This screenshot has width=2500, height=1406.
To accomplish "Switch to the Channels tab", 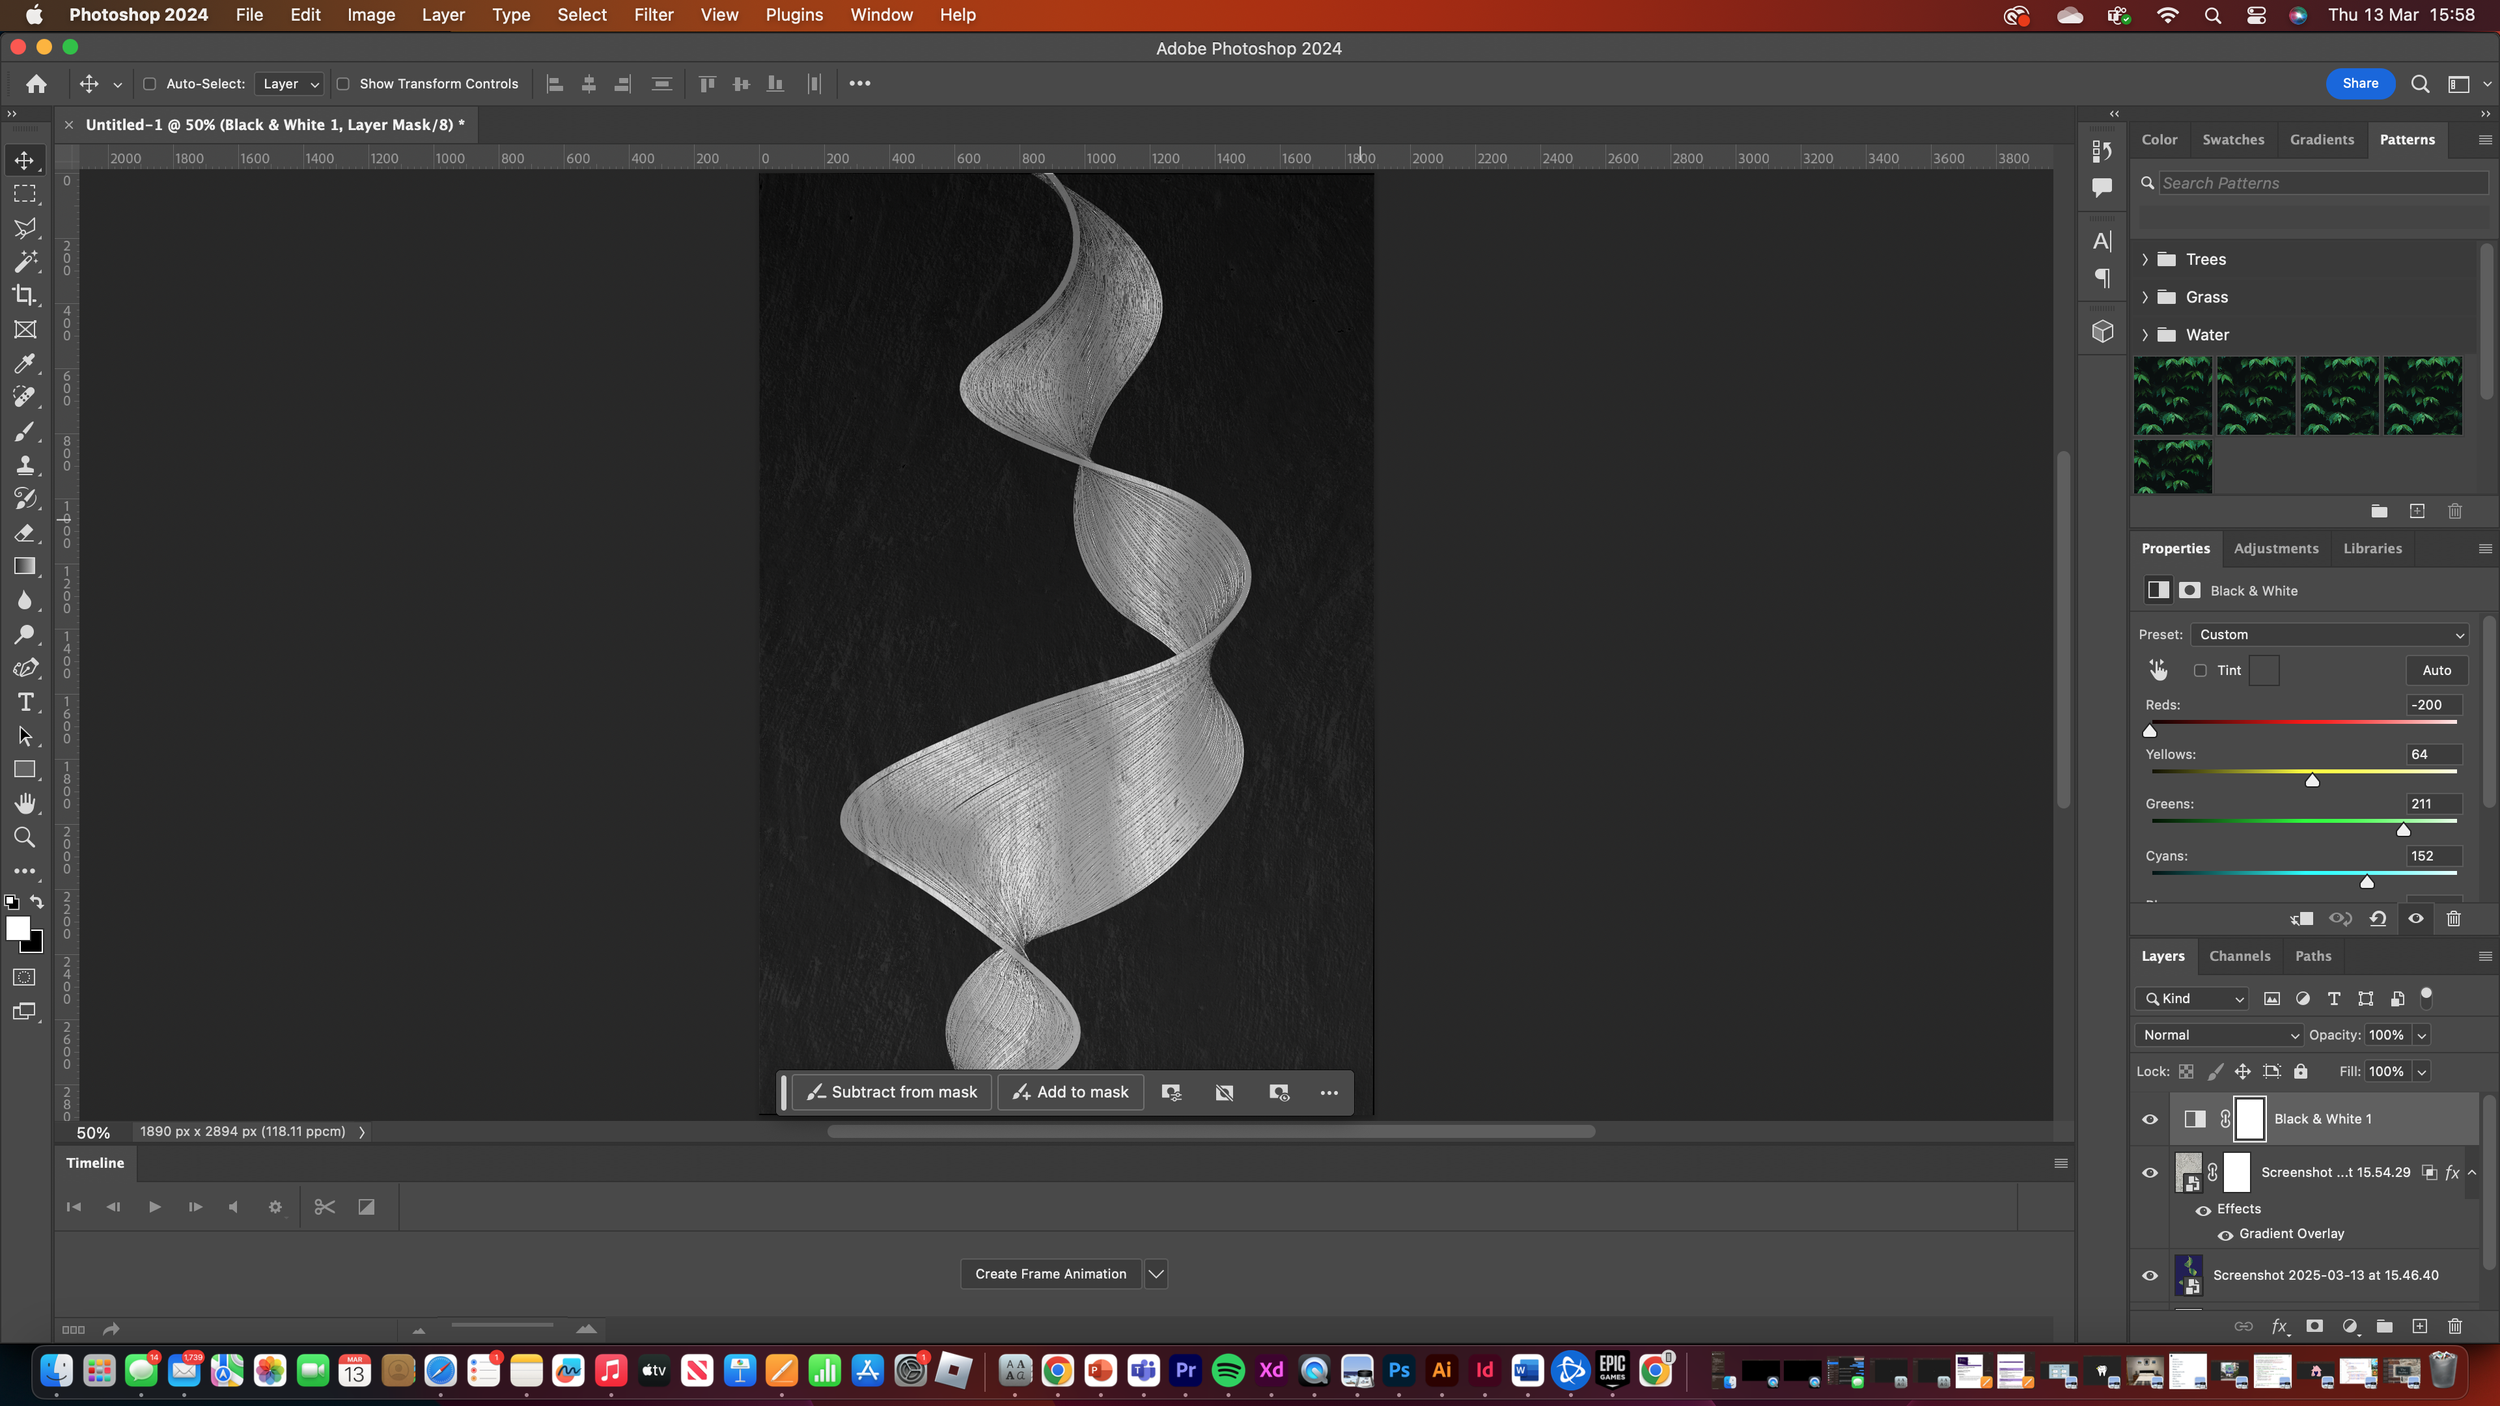I will click(2239, 956).
